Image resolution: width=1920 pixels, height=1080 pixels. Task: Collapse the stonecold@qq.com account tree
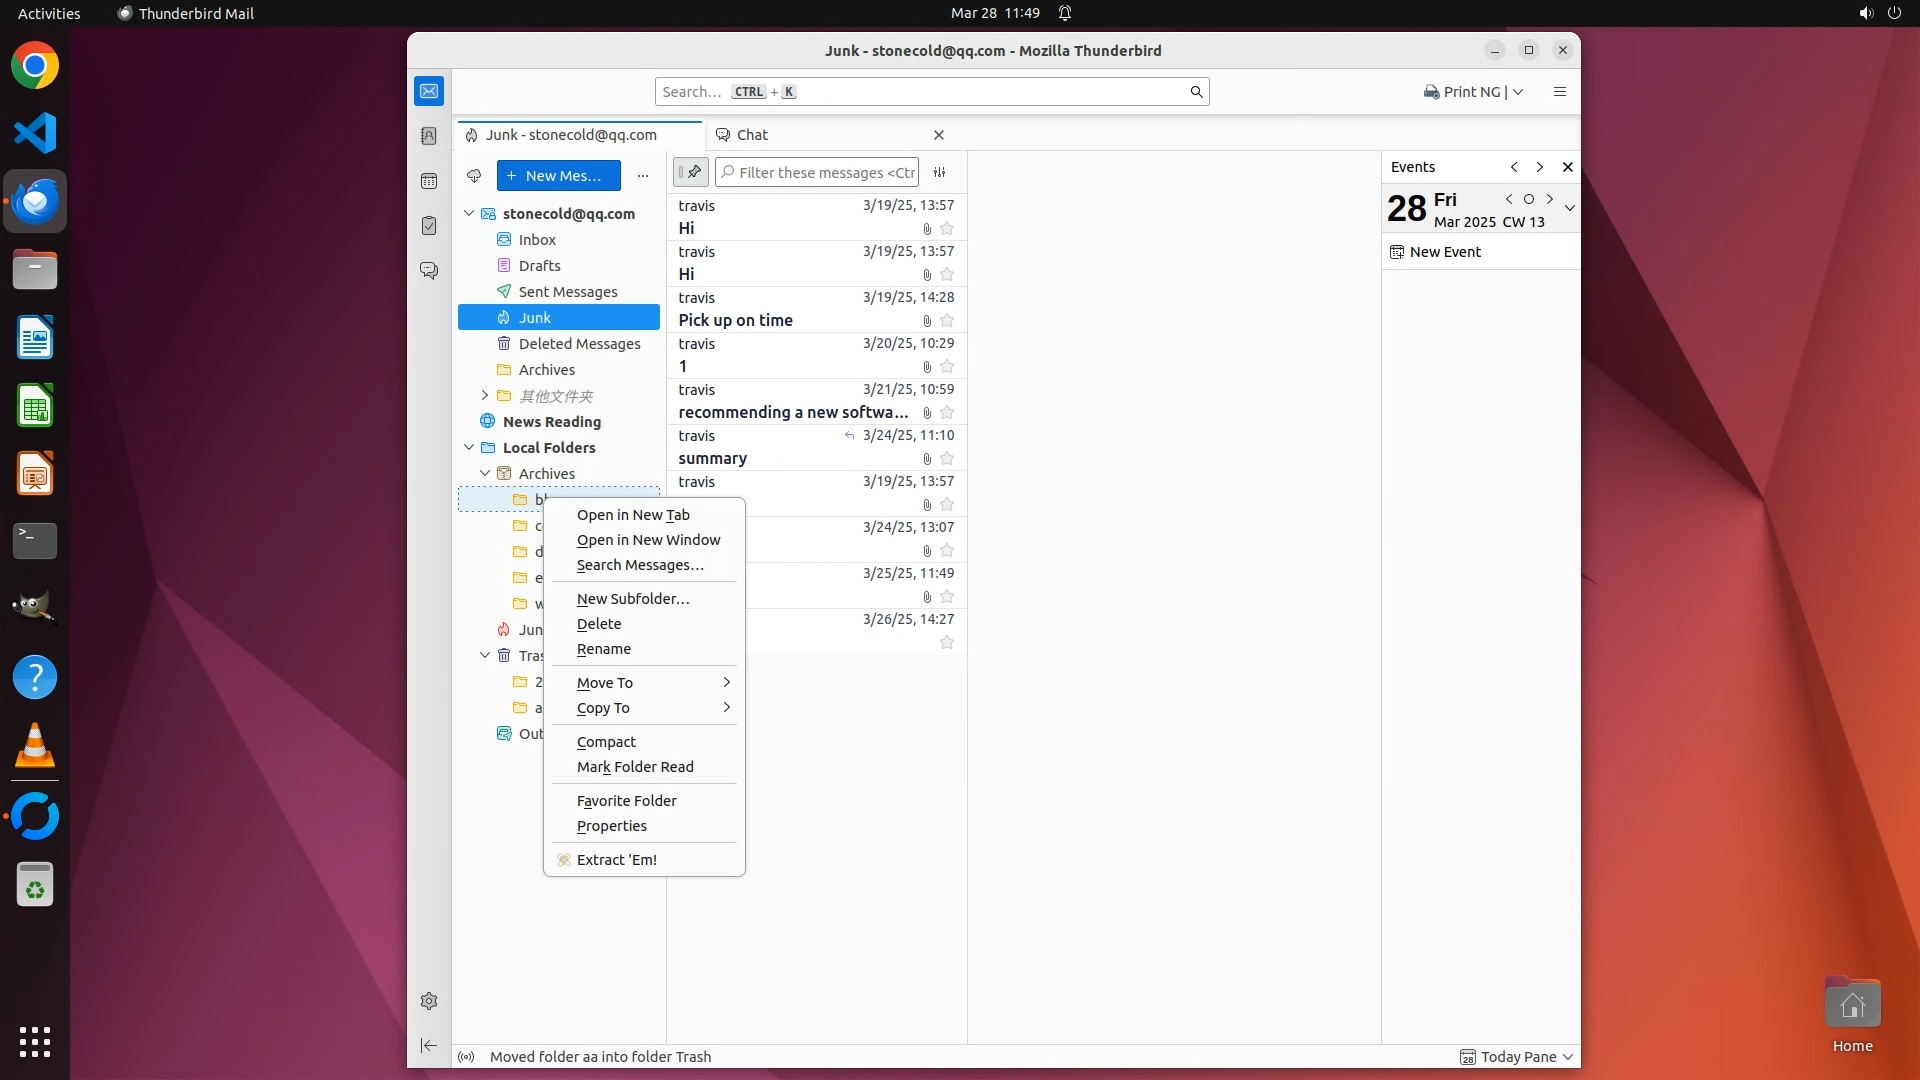469,214
